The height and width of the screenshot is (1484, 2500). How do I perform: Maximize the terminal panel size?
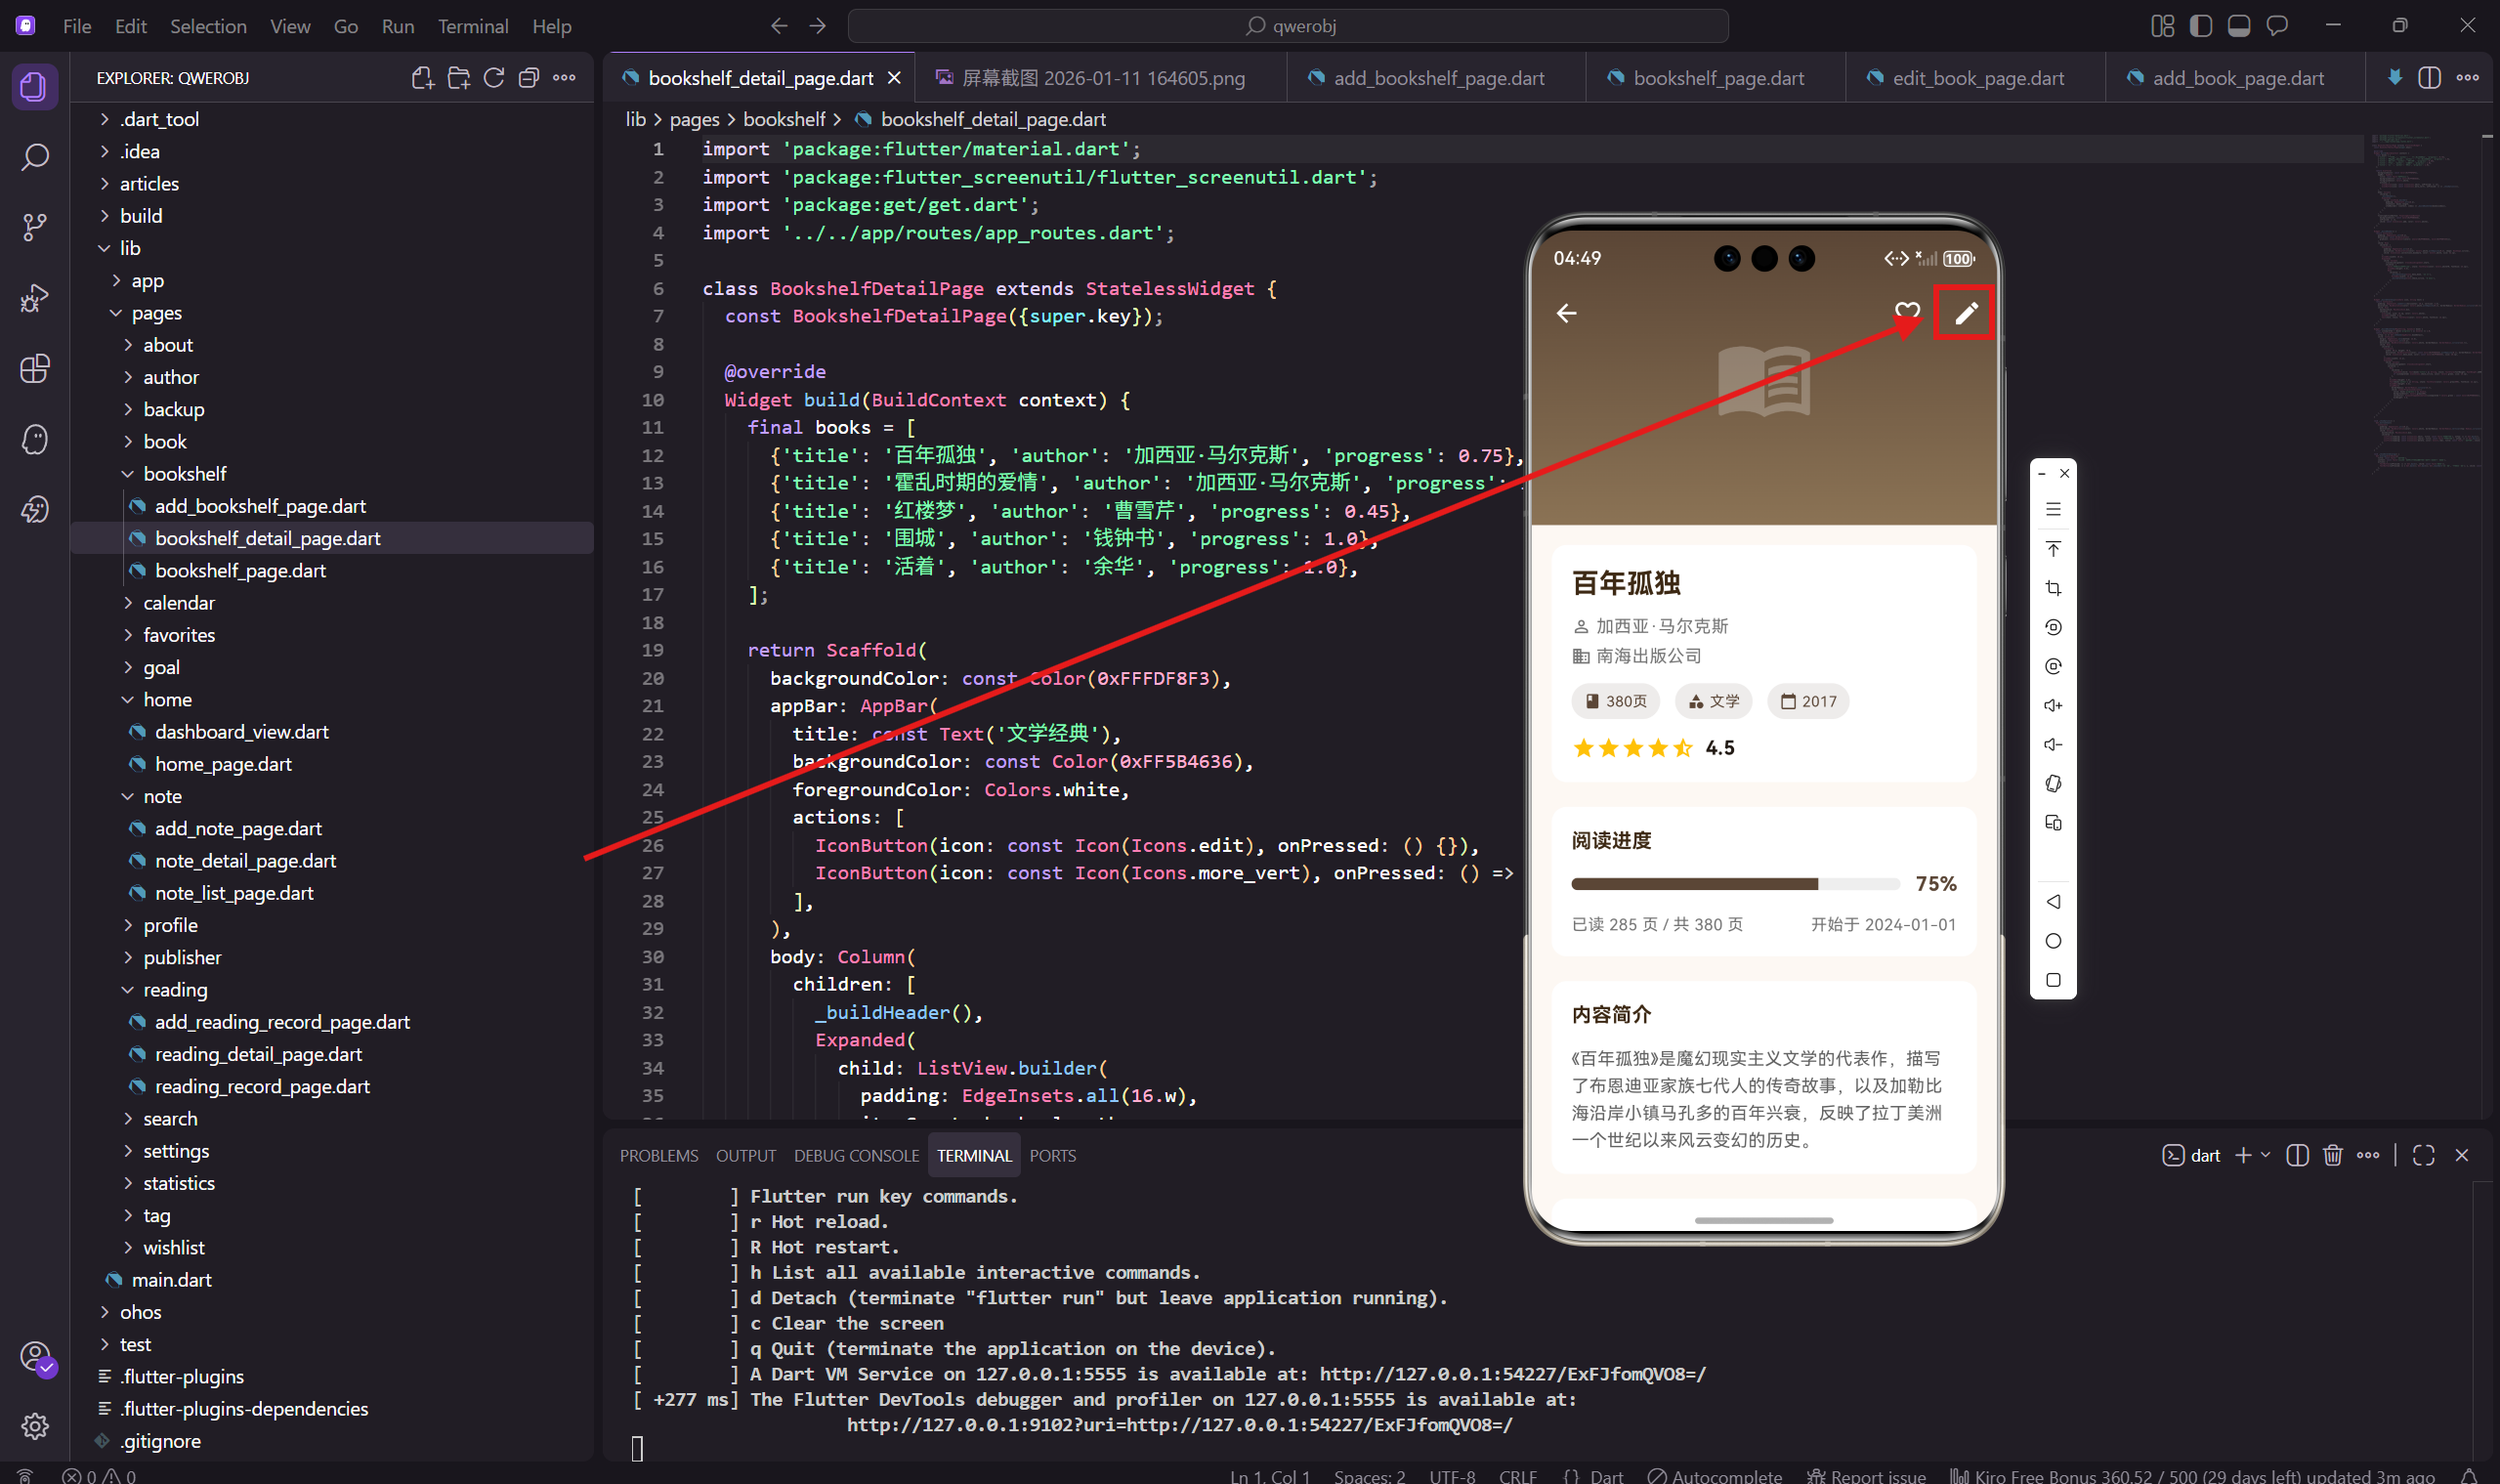coord(2423,1156)
